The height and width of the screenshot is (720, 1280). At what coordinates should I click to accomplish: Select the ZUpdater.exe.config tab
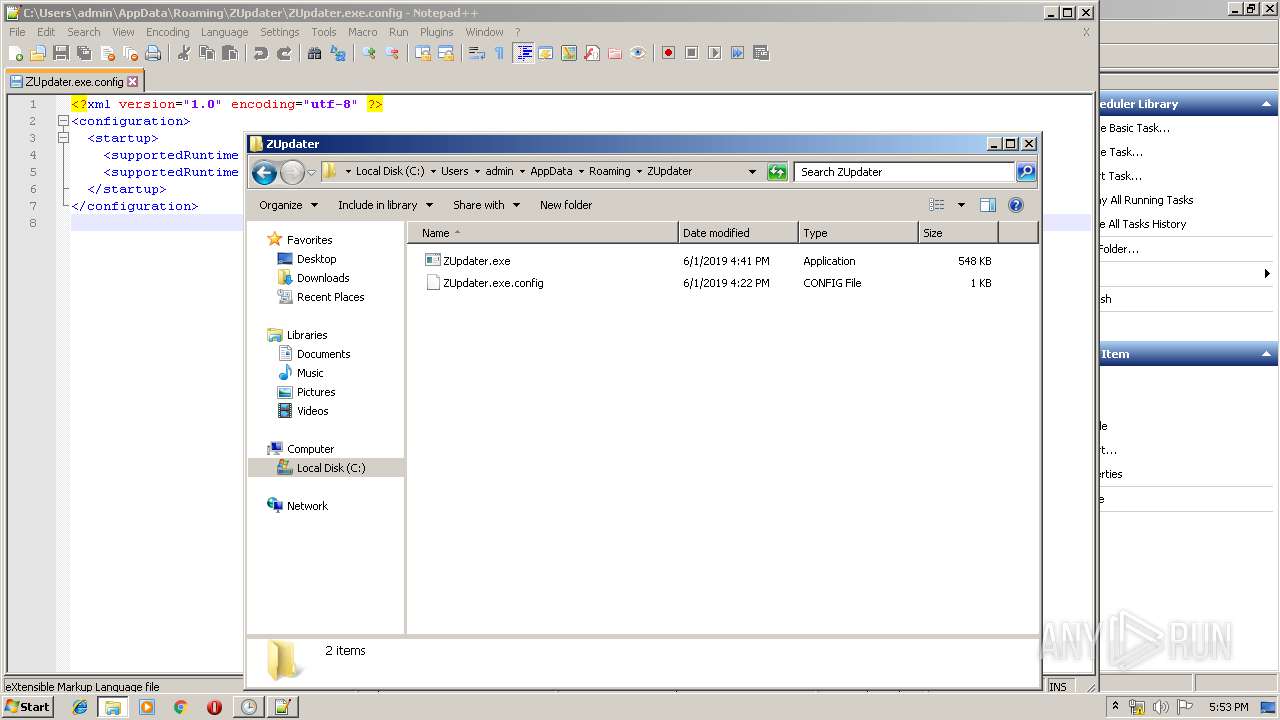[x=74, y=82]
